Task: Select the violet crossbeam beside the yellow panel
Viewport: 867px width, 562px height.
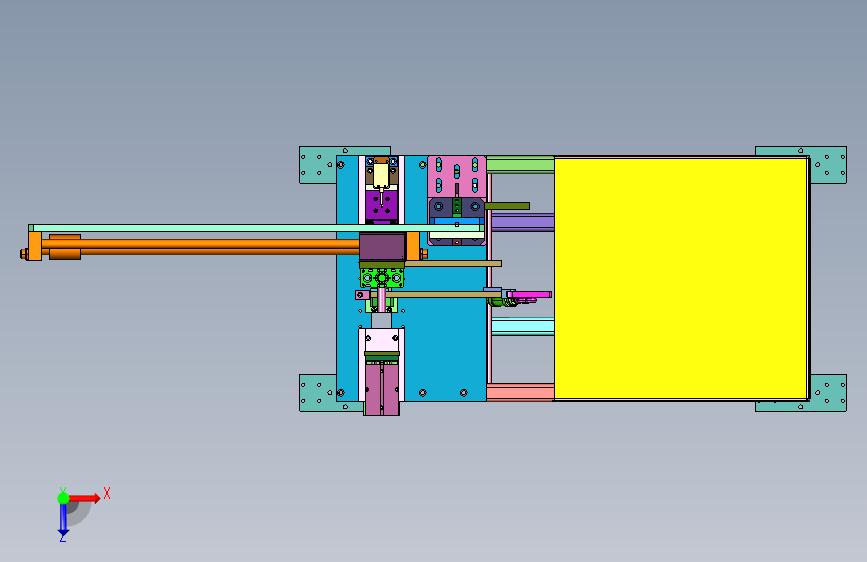Action: pyautogui.click(x=523, y=222)
